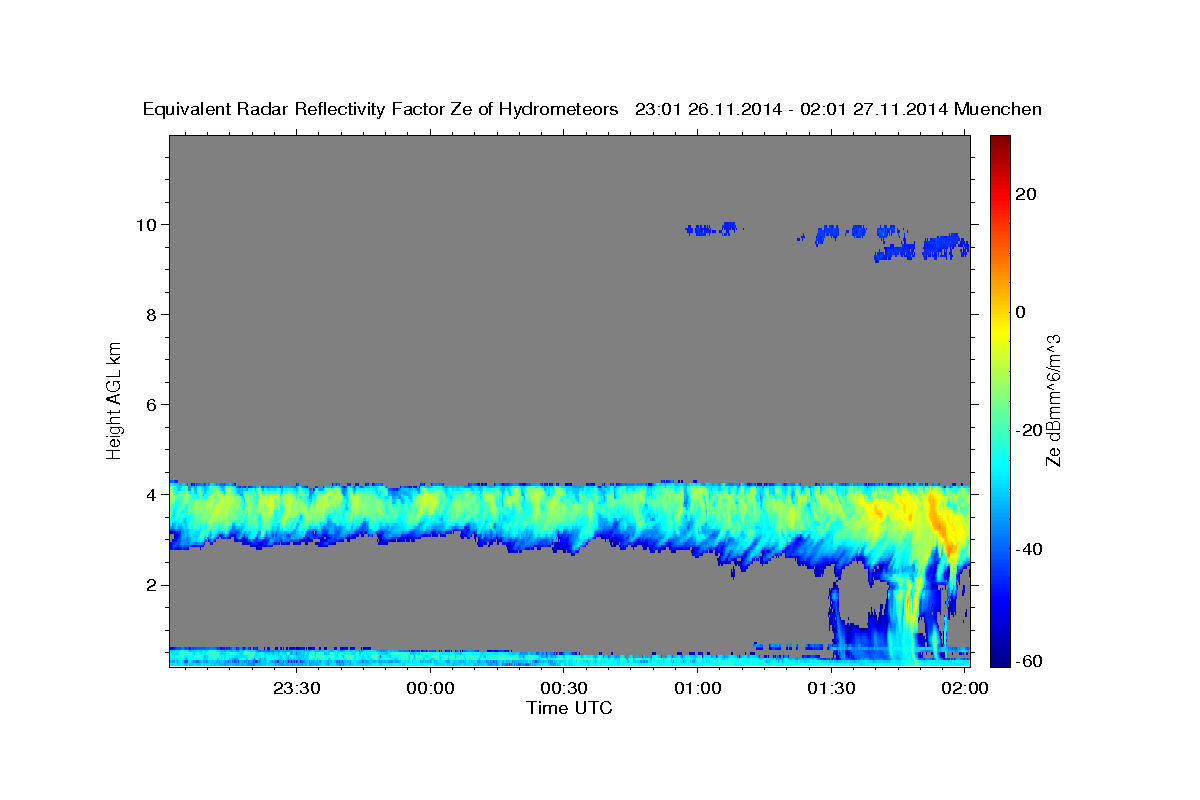Screen dimensions: 1200x800
Task: Click the '23:30' time tick label
Action: (x=297, y=688)
